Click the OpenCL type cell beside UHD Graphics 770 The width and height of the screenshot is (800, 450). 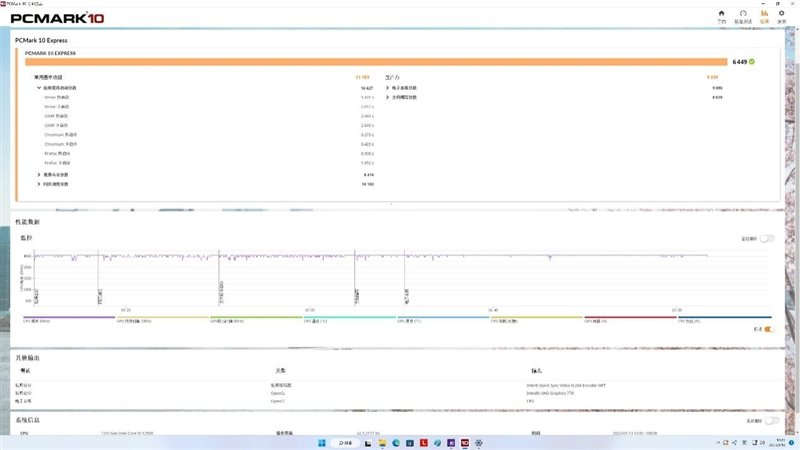point(278,393)
